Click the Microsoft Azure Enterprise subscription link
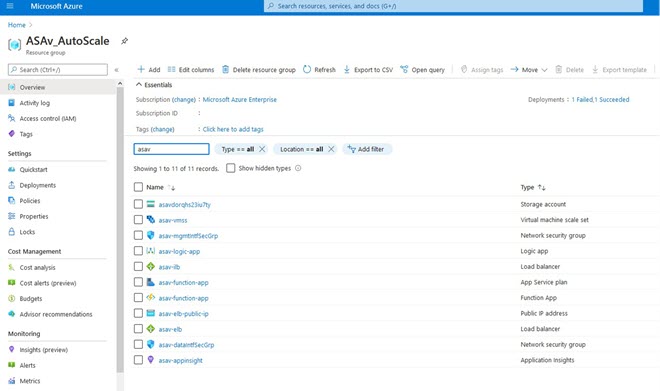660x391 pixels. (x=240, y=99)
